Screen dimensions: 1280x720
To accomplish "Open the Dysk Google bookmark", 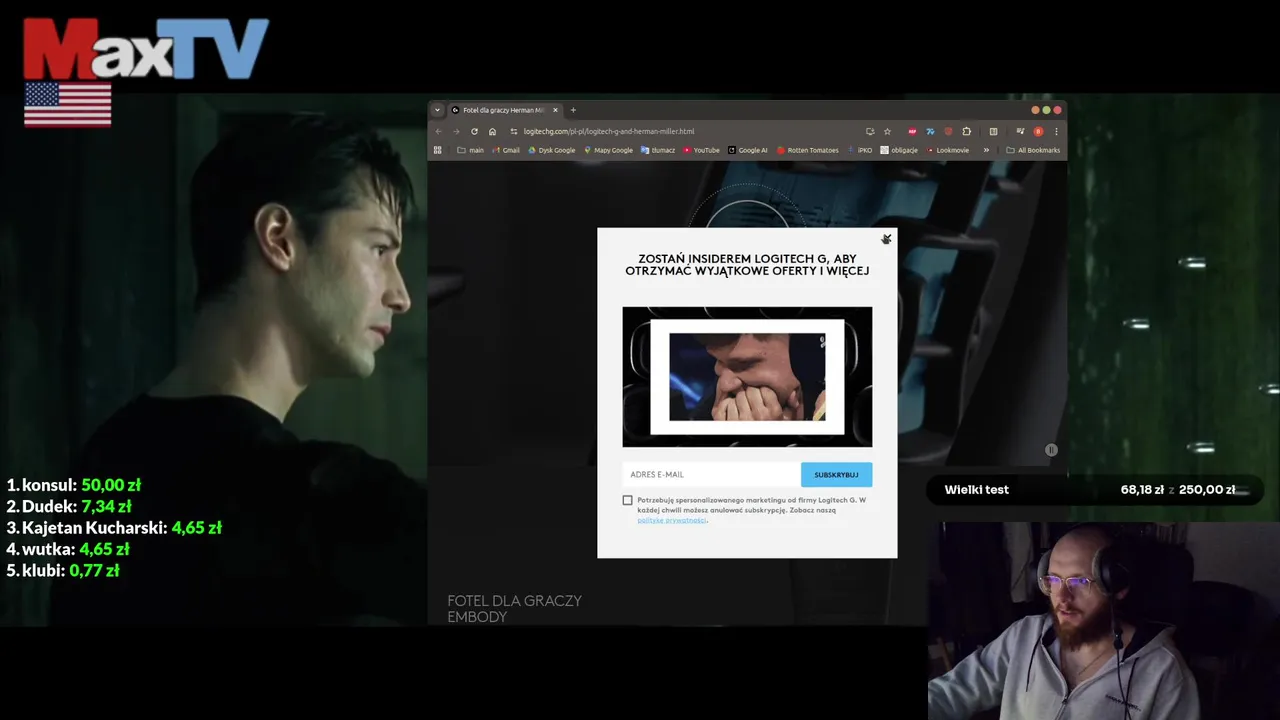I will (552, 150).
